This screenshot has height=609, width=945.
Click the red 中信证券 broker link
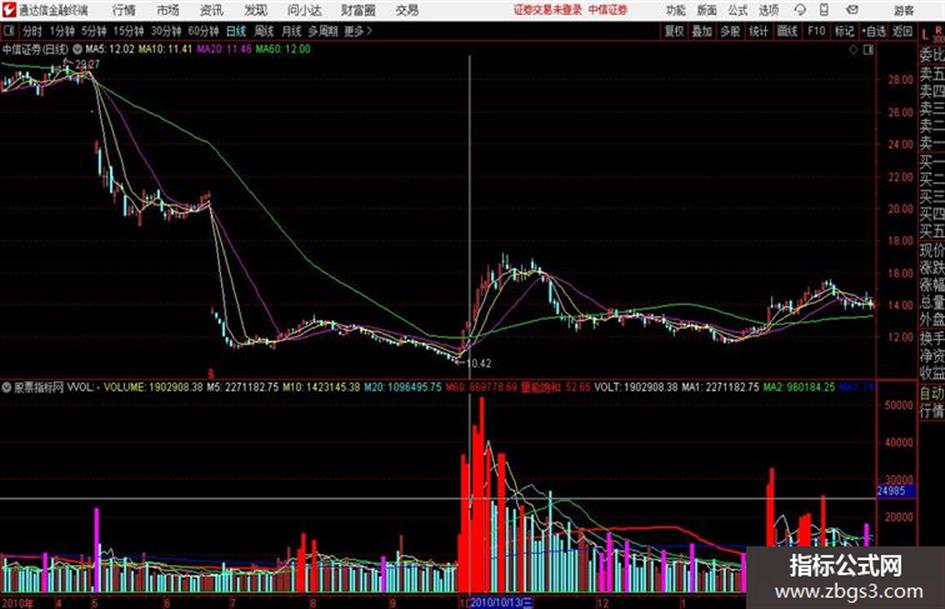pos(608,10)
